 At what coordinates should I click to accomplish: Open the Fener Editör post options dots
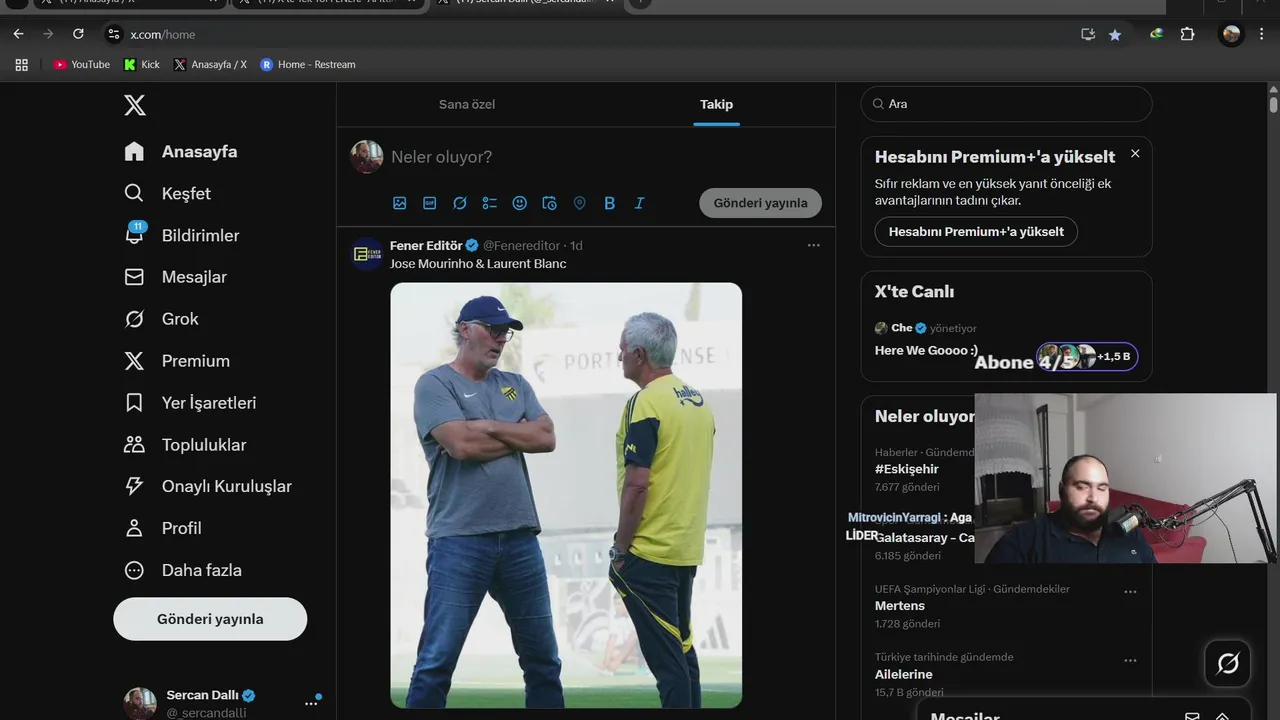point(813,245)
